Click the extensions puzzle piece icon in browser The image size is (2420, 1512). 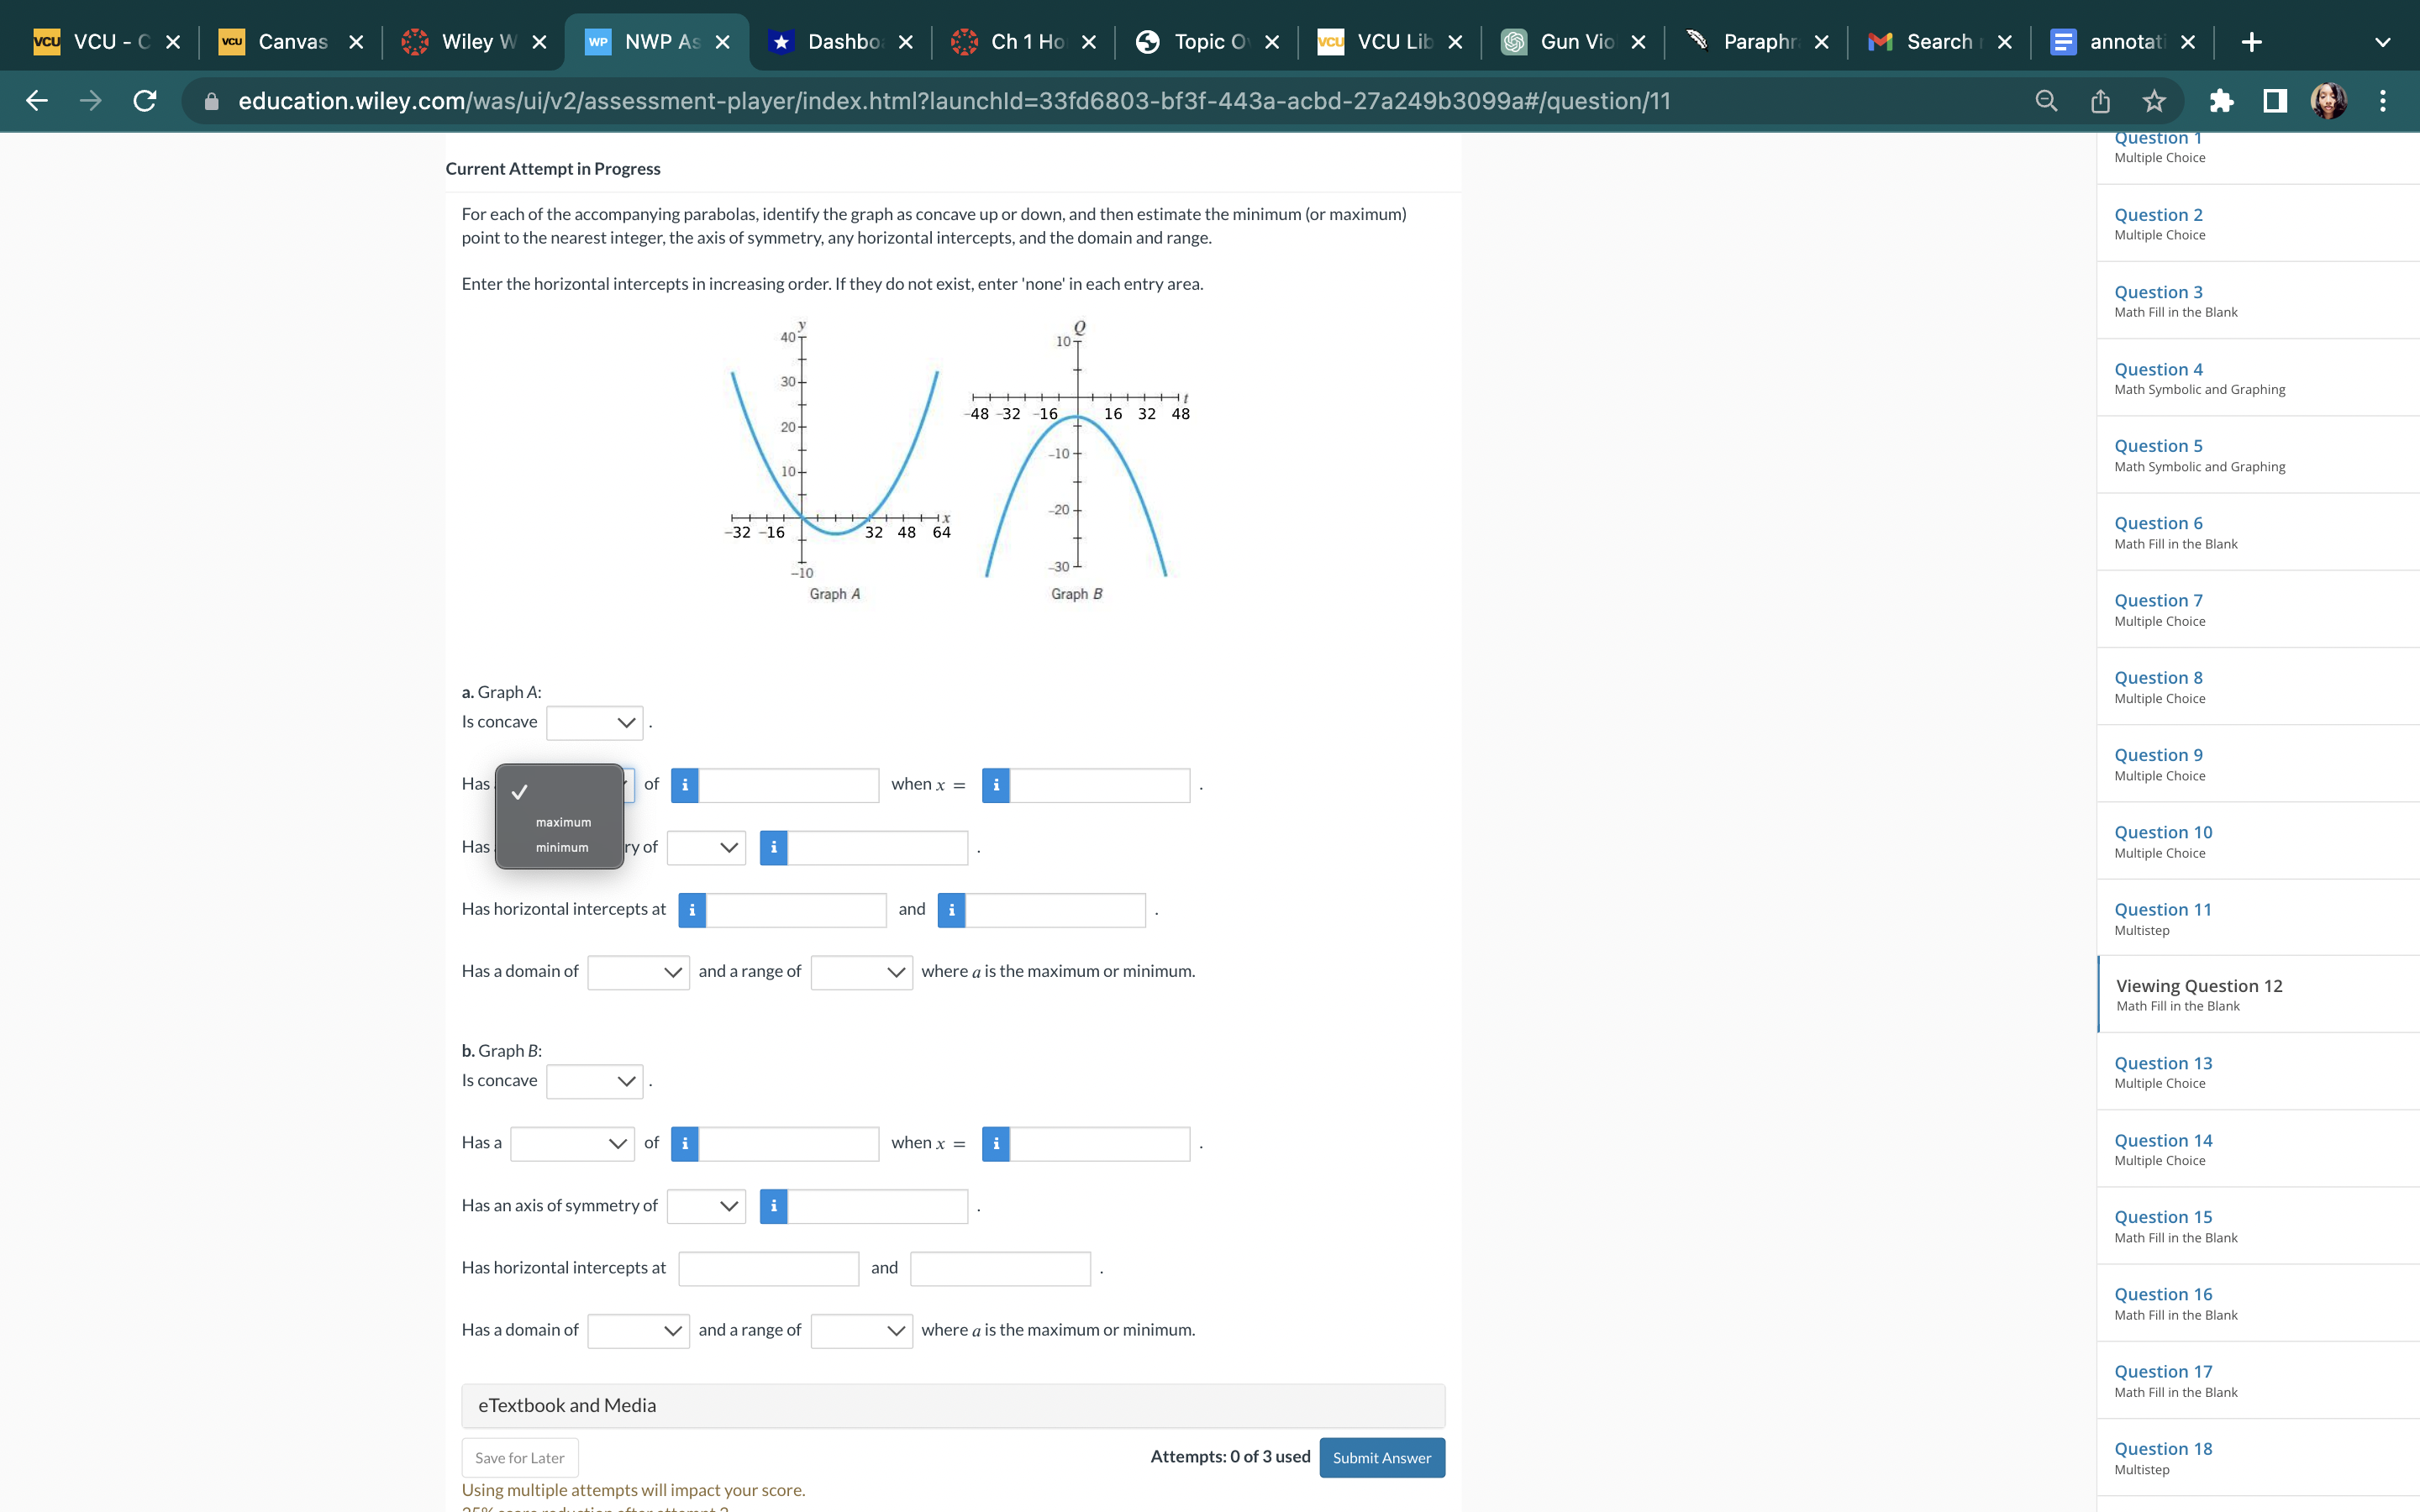point(2227,99)
